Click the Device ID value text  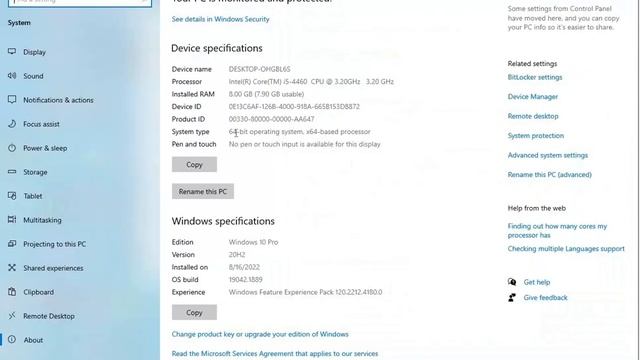pyautogui.click(x=294, y=107)
